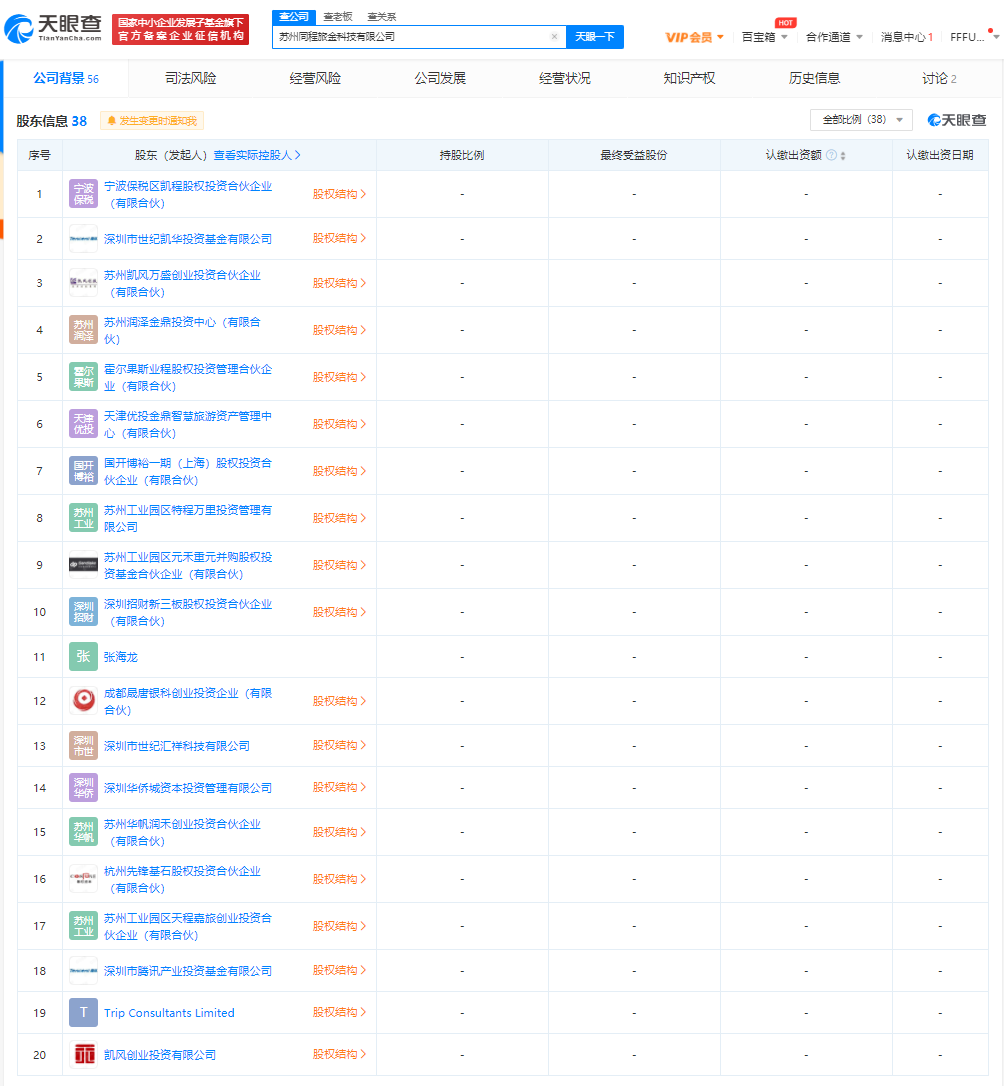Click the 天眼查 logo in the header
This screenshot has height=1086, width=1004.
tap(53, 28)
